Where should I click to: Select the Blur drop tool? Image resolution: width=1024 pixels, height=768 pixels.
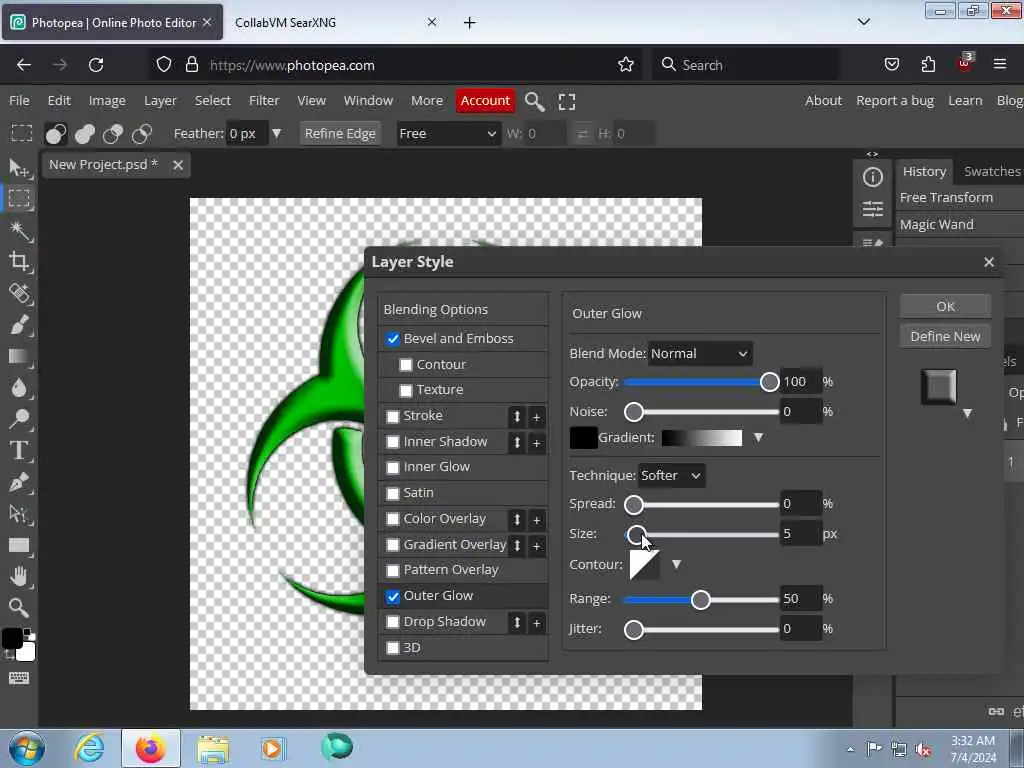pyautogui.click(x=19, y=387)
